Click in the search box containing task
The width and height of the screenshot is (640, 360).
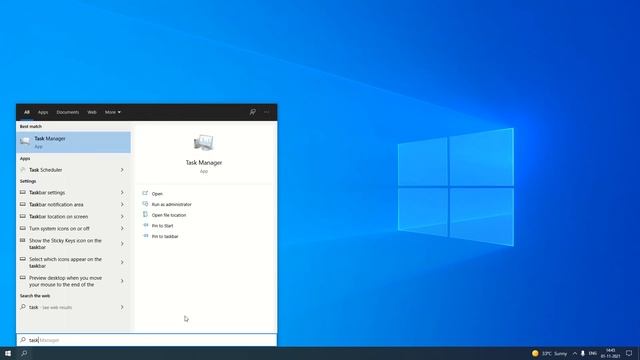click(x=147, y=340)
